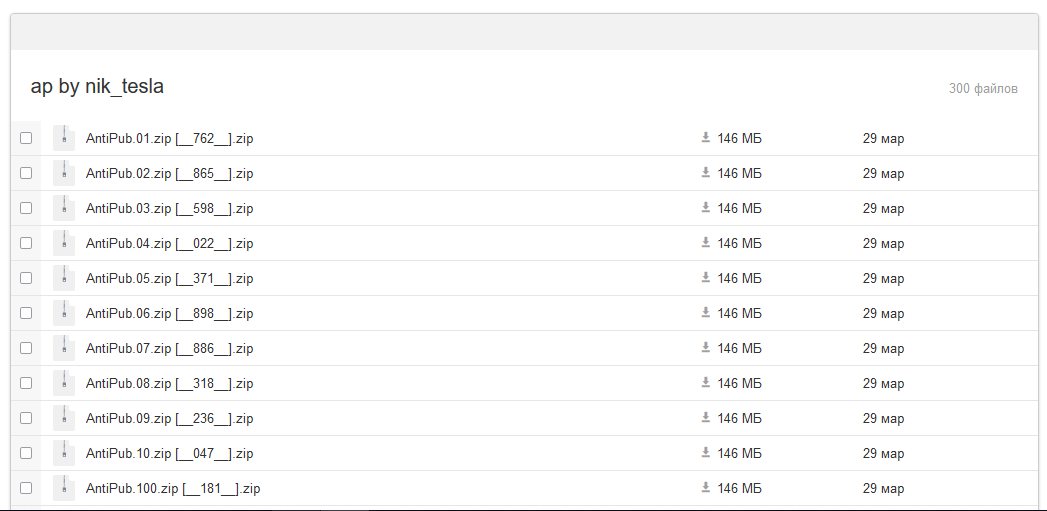Image resolution: width=1047 pixels, height=511 pixels.
Task: Open the AntiPub.07.zip [__886__].zip filename
Action: [x=170, y=349]
